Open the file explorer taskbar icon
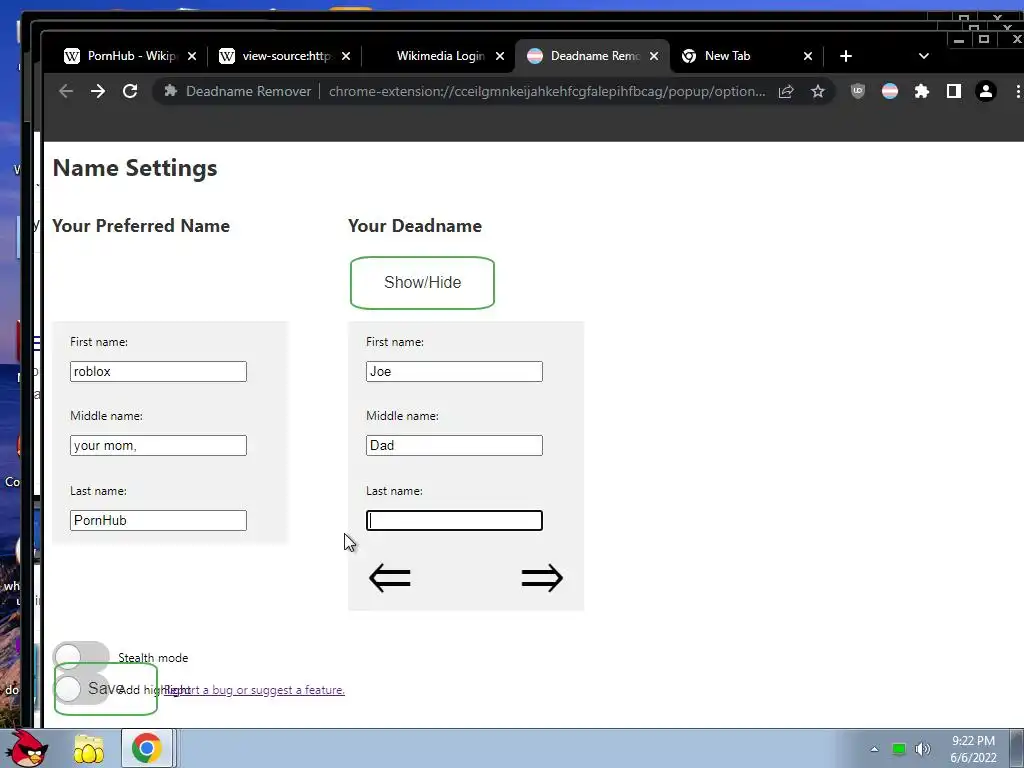 [89, 749]
